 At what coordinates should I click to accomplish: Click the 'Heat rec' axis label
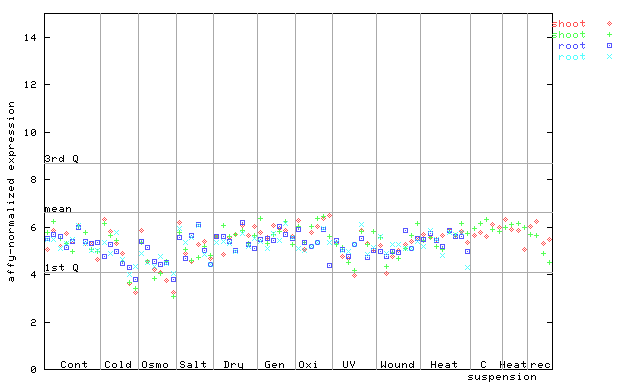point(525,364)
